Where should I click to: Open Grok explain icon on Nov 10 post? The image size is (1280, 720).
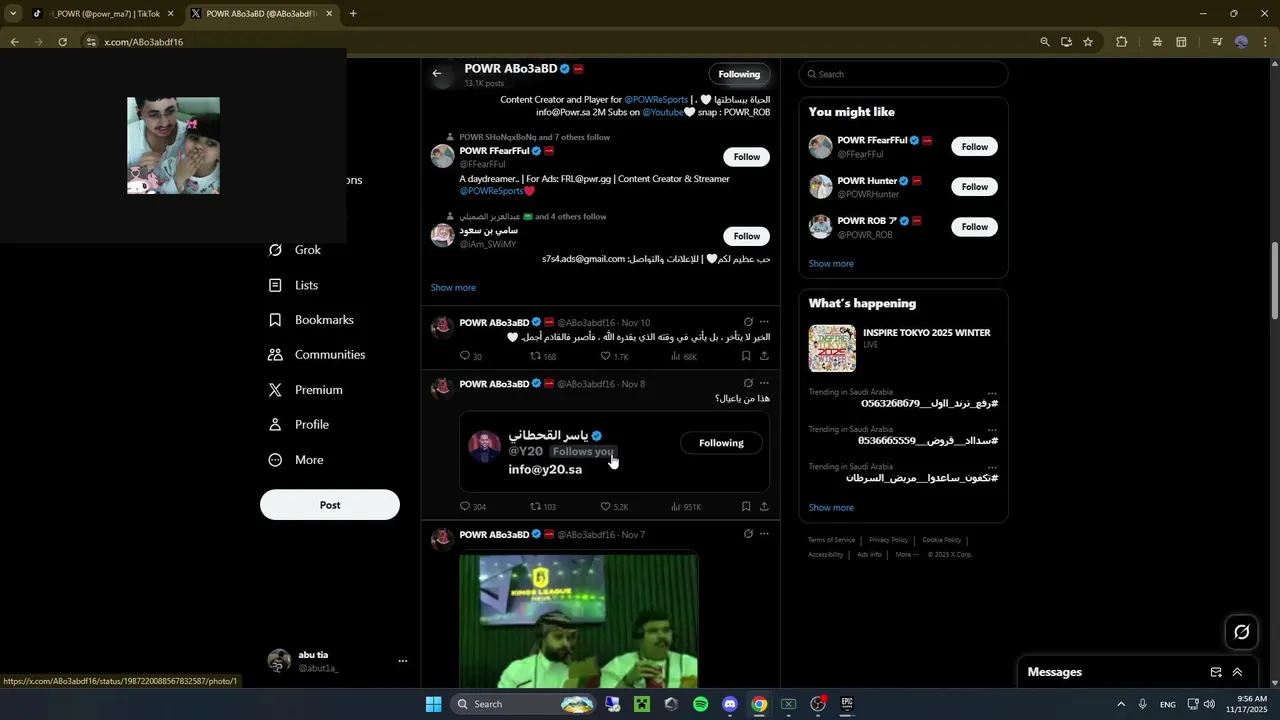(747, 322)
